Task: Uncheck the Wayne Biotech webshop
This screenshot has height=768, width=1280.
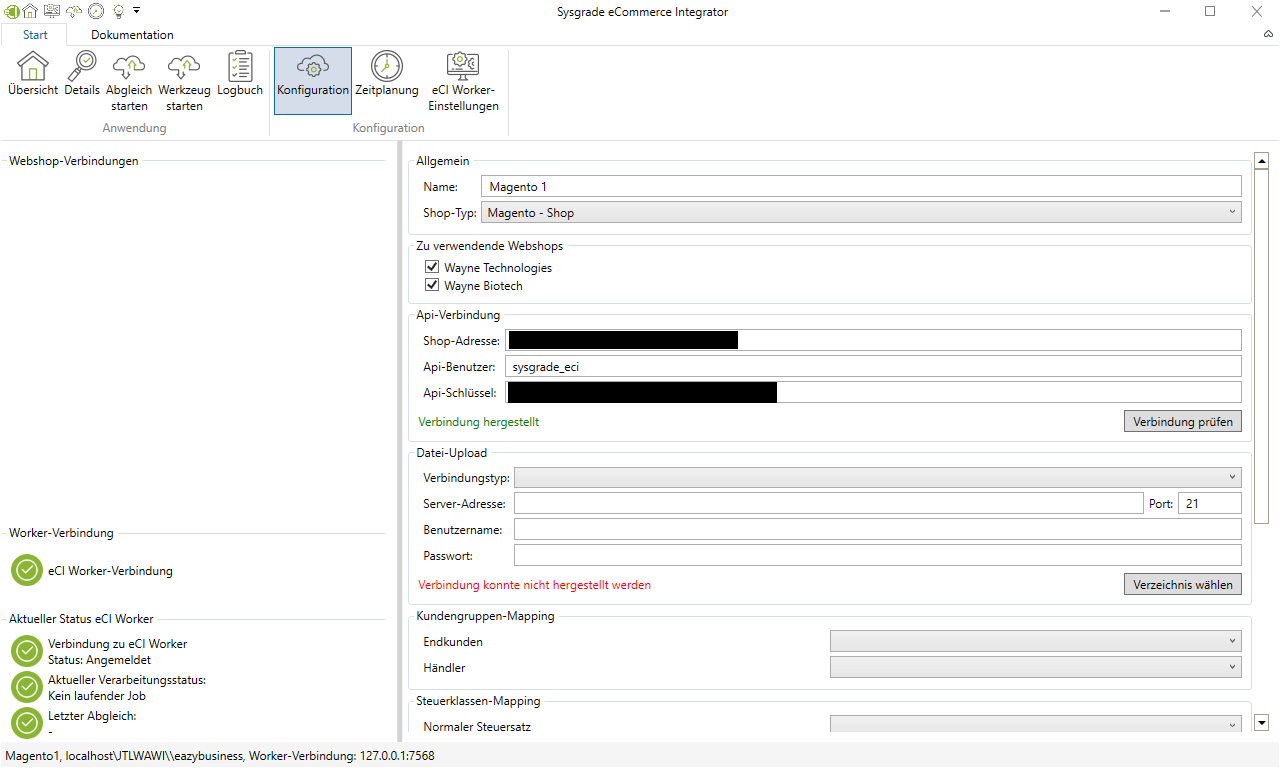Action: tap(432, 285)
